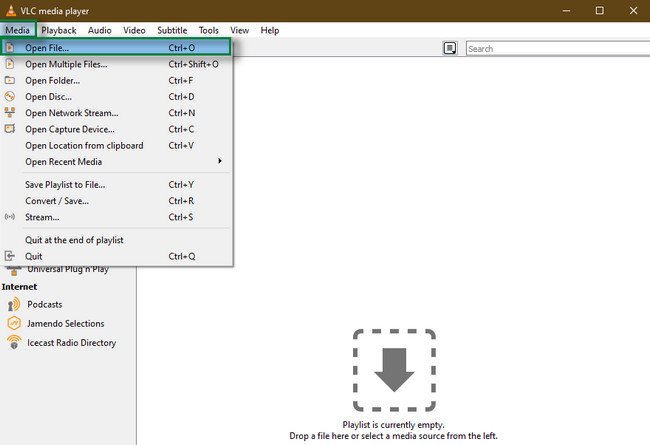
Task: Click the Open Multiple Files icon
Action: tap(10, 64)
